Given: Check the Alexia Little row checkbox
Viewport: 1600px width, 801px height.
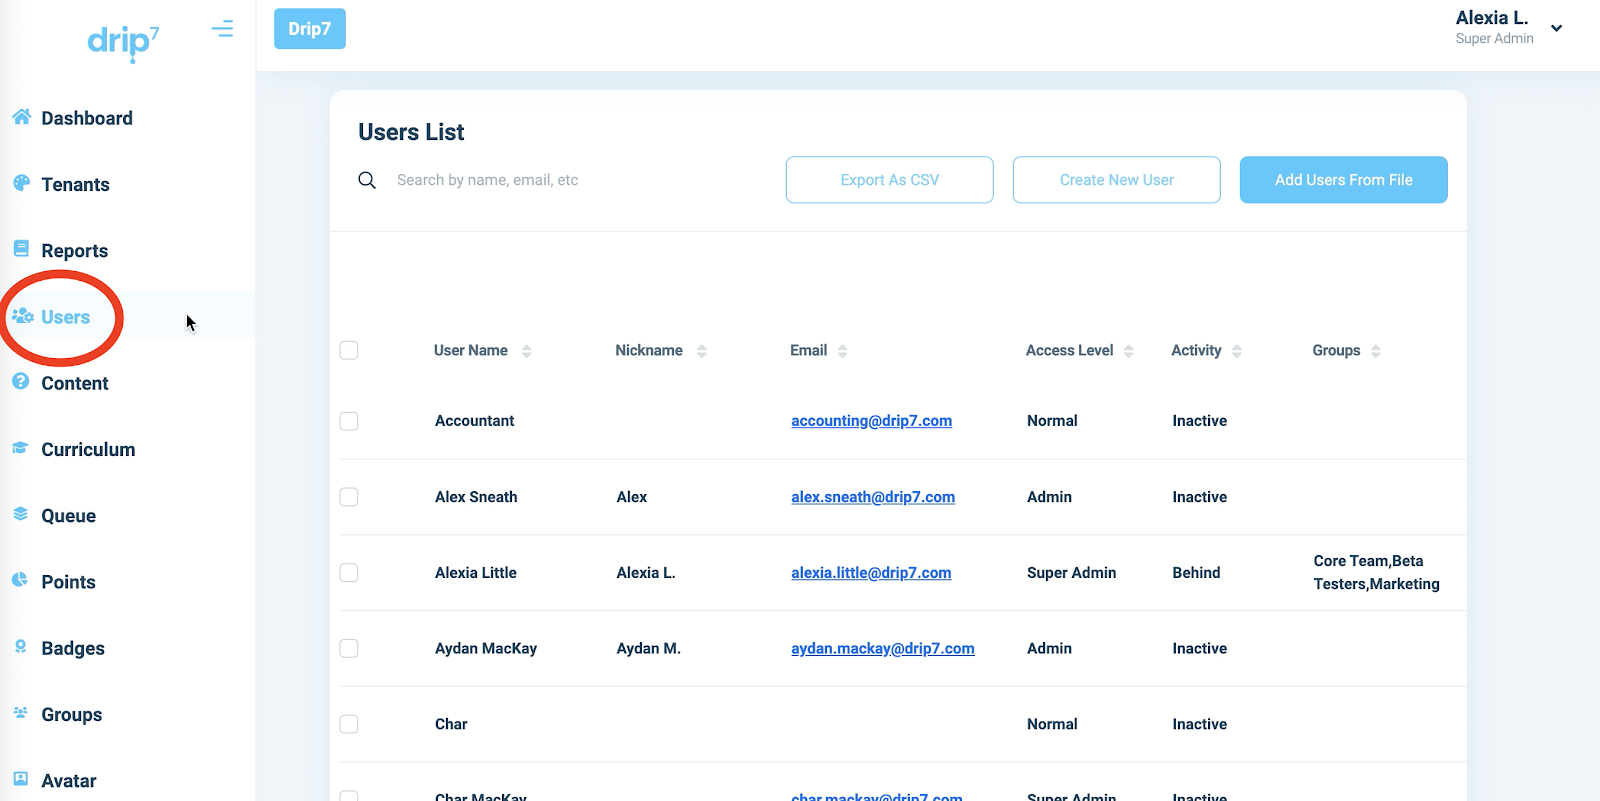Looking at the screenshot, I should pyautogui.click(x=349, y=573).
